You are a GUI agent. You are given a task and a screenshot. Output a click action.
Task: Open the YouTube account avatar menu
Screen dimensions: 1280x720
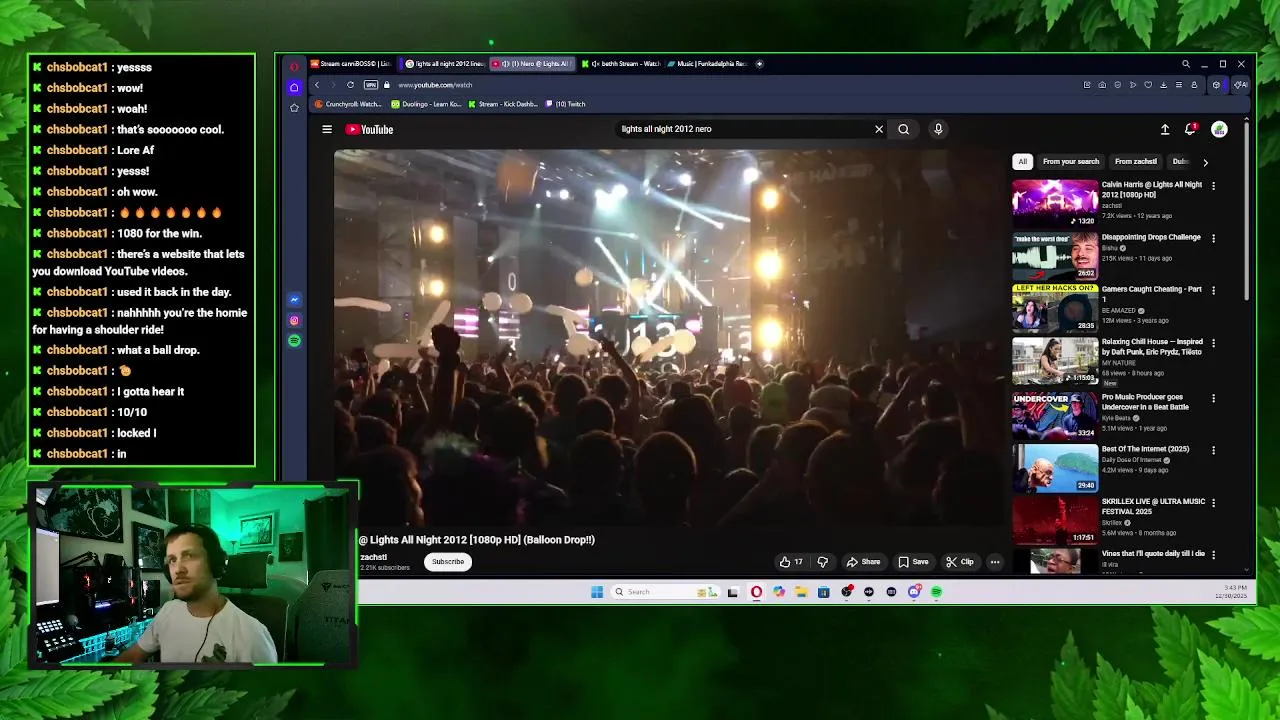point(1219,129)
